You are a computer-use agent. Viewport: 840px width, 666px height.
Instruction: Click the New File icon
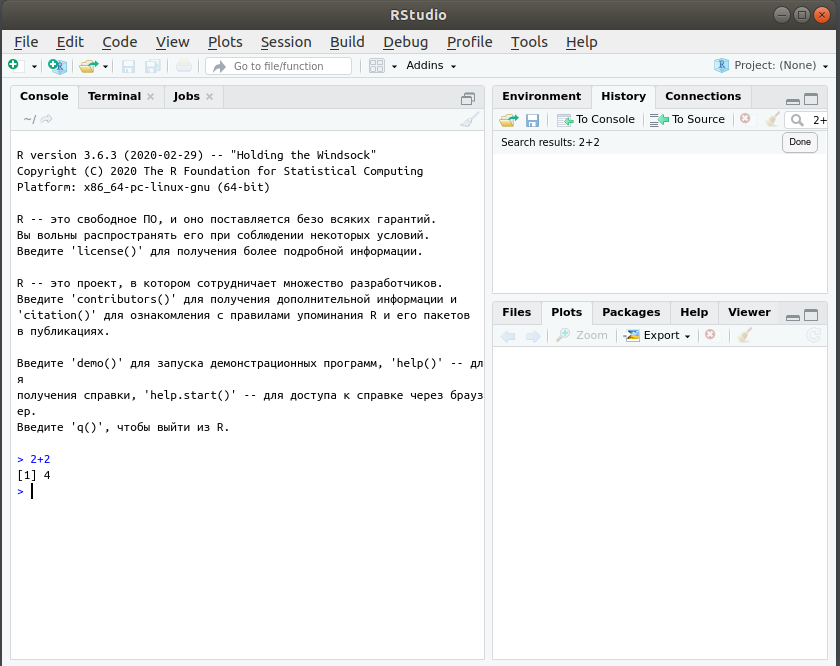pyautogui.click(x=13, y=65)
